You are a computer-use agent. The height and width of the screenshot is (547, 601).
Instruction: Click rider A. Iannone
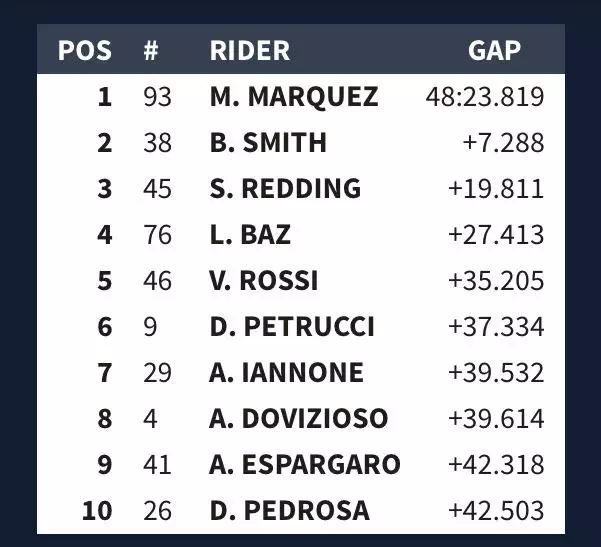tap(286, 373)
